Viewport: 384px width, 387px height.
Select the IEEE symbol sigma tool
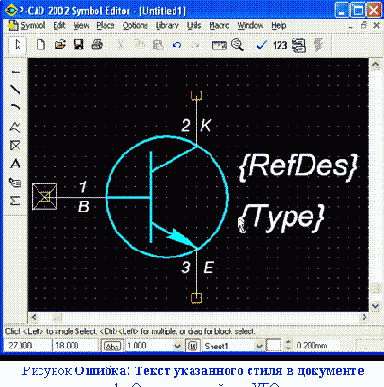16,200
